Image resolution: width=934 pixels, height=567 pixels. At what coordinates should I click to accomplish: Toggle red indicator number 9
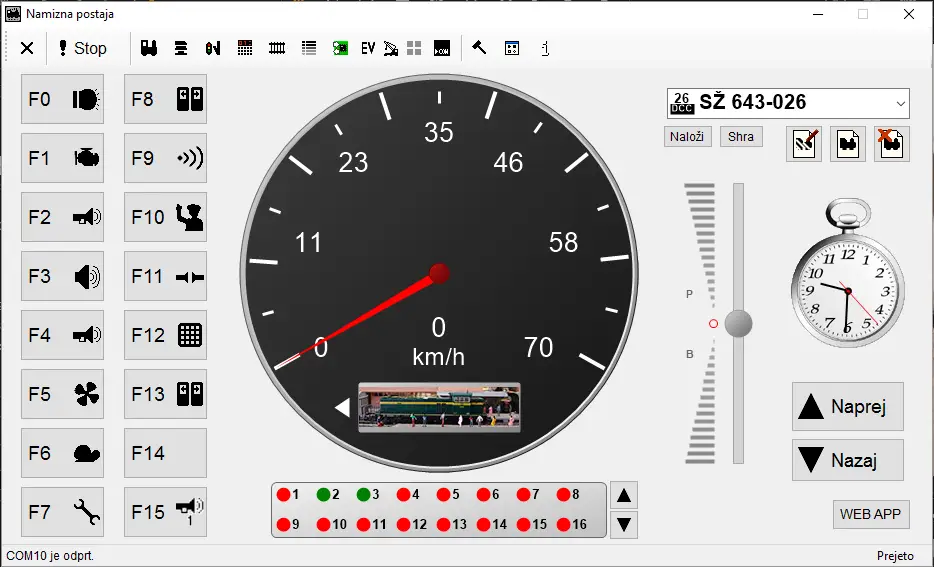284,524
